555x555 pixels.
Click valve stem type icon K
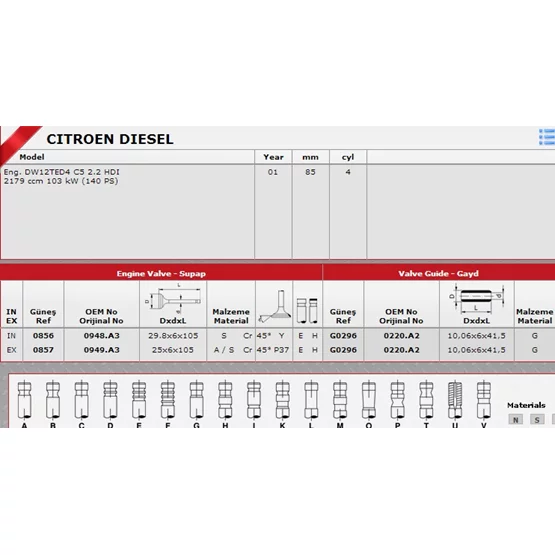(x=282, y=400)
